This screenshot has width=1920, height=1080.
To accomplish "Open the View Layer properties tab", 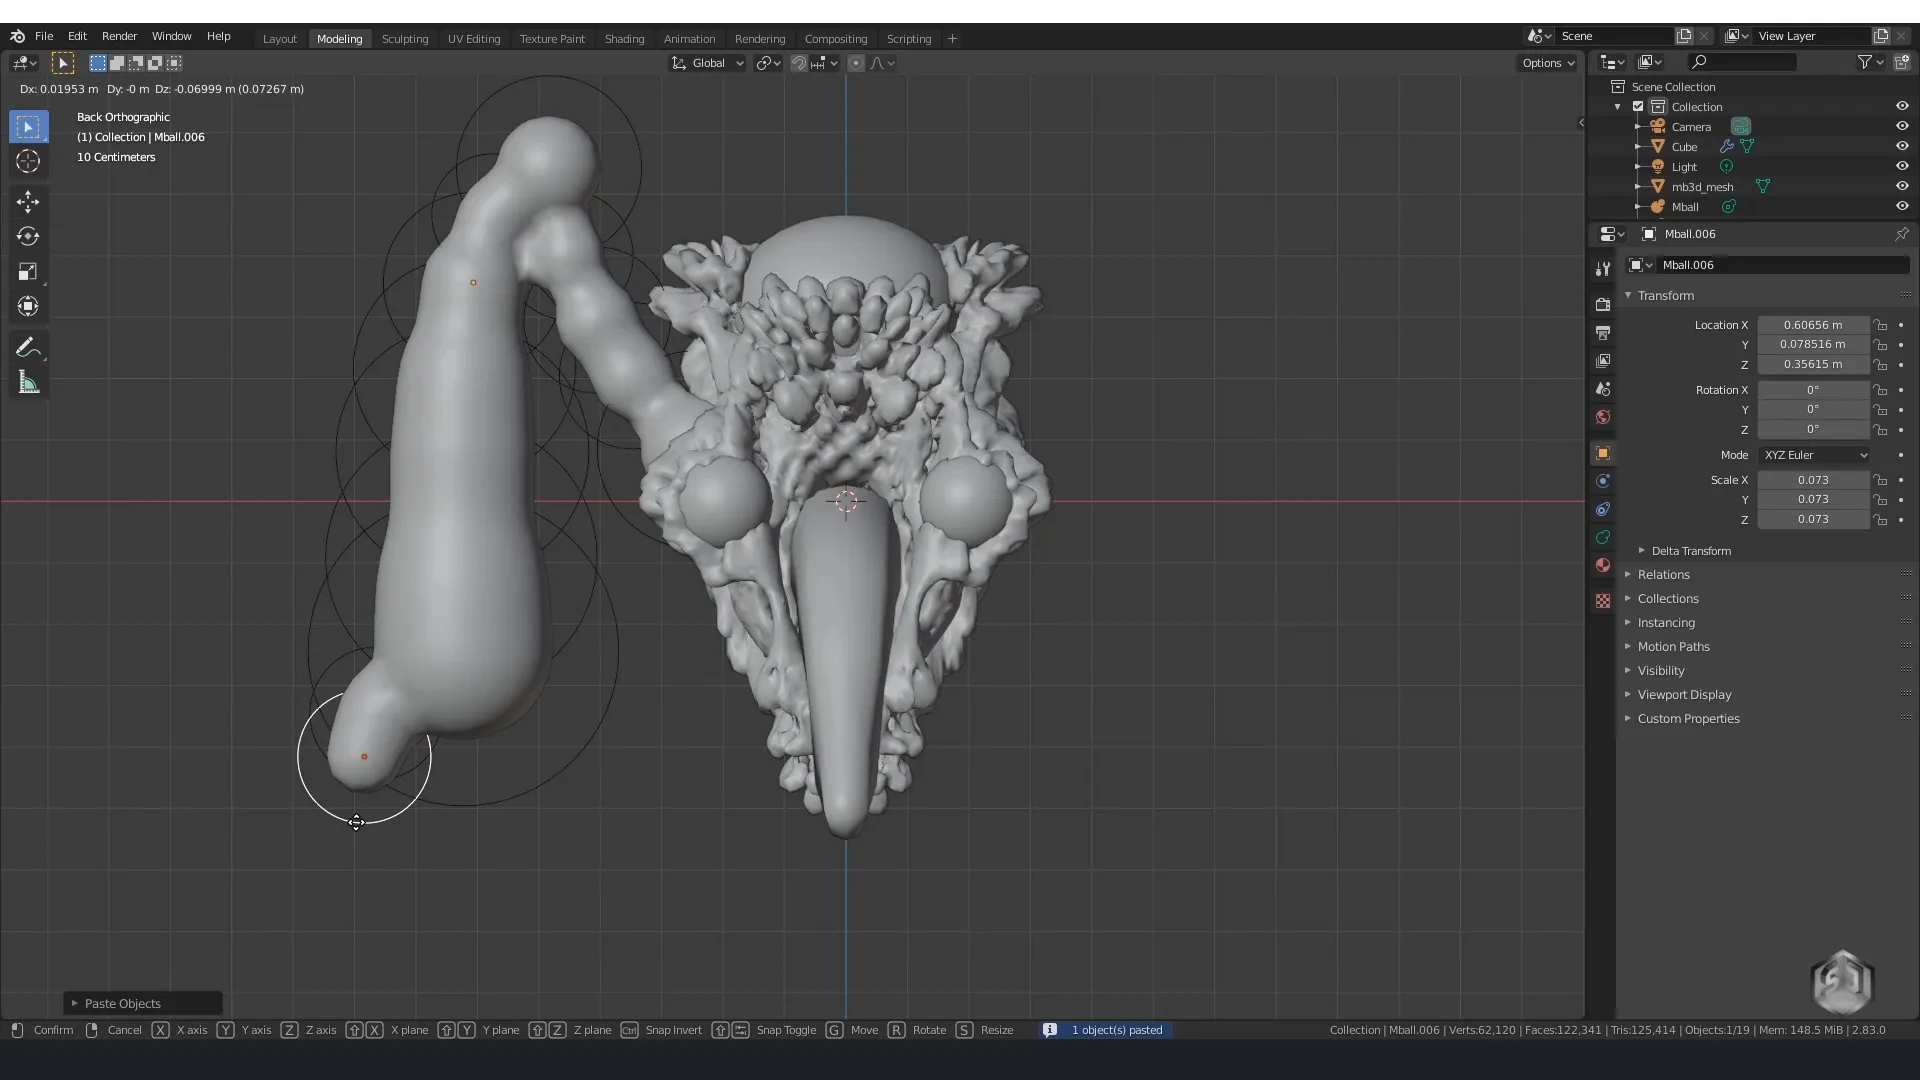I will pyautogui.click(x=1603, y=360).
